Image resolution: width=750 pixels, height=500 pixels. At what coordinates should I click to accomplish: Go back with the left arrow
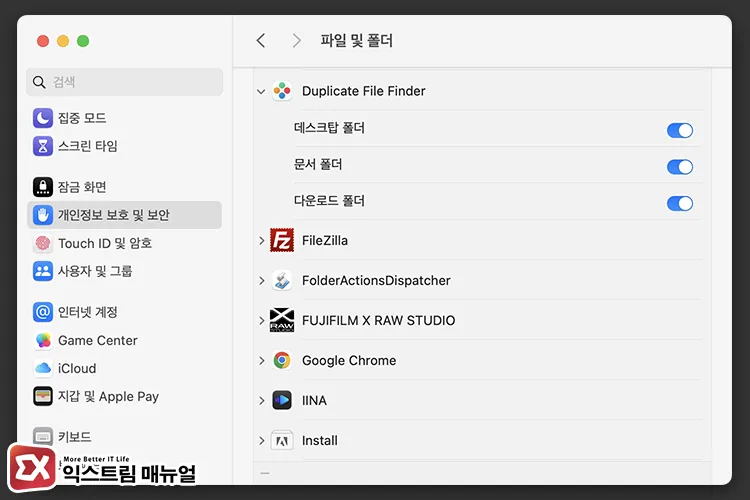click(x=261, y=41)
